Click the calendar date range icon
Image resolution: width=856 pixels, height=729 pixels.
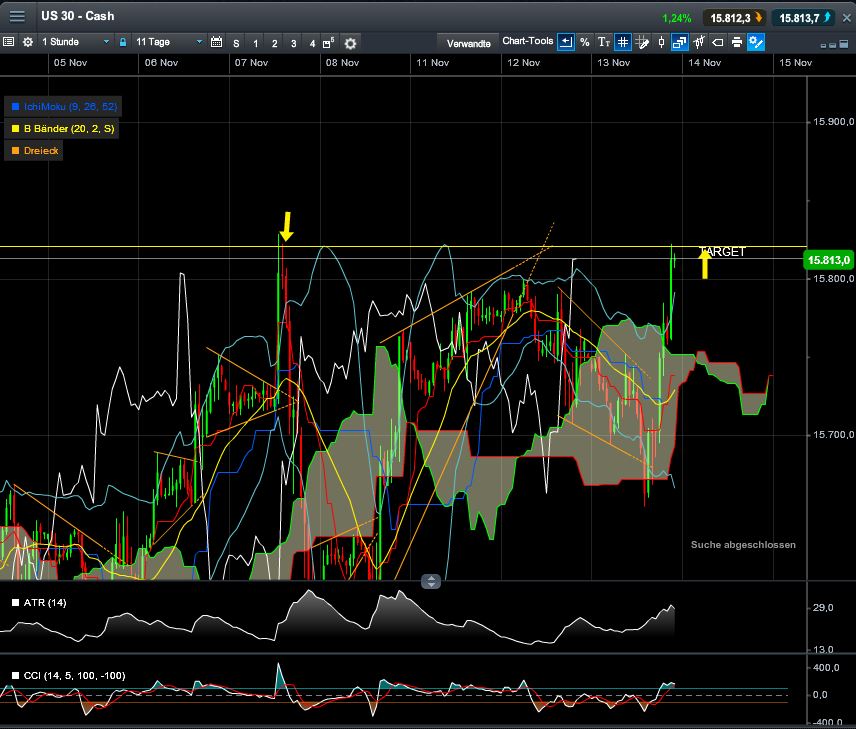point(217,43)
